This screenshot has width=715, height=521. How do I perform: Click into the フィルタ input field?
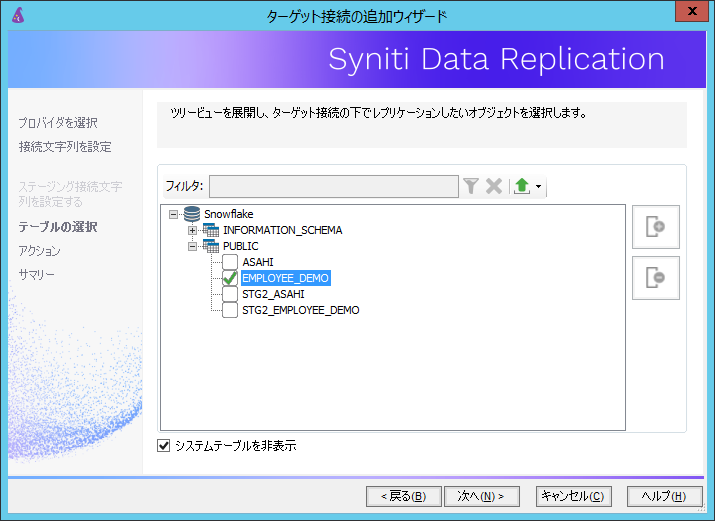(334, 186)
